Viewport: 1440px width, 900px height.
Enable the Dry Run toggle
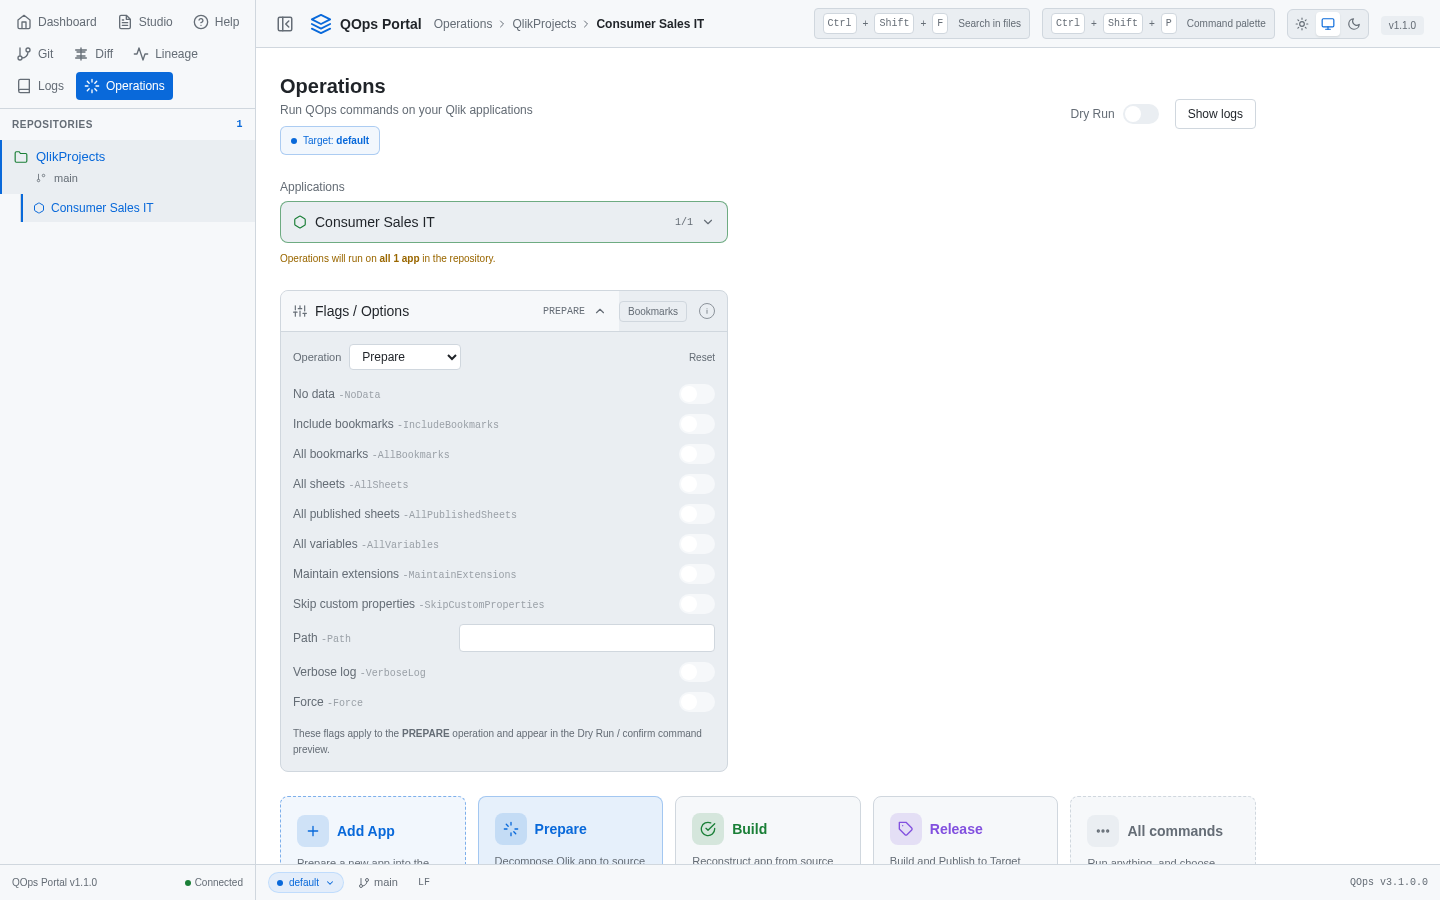point(1141,114)
